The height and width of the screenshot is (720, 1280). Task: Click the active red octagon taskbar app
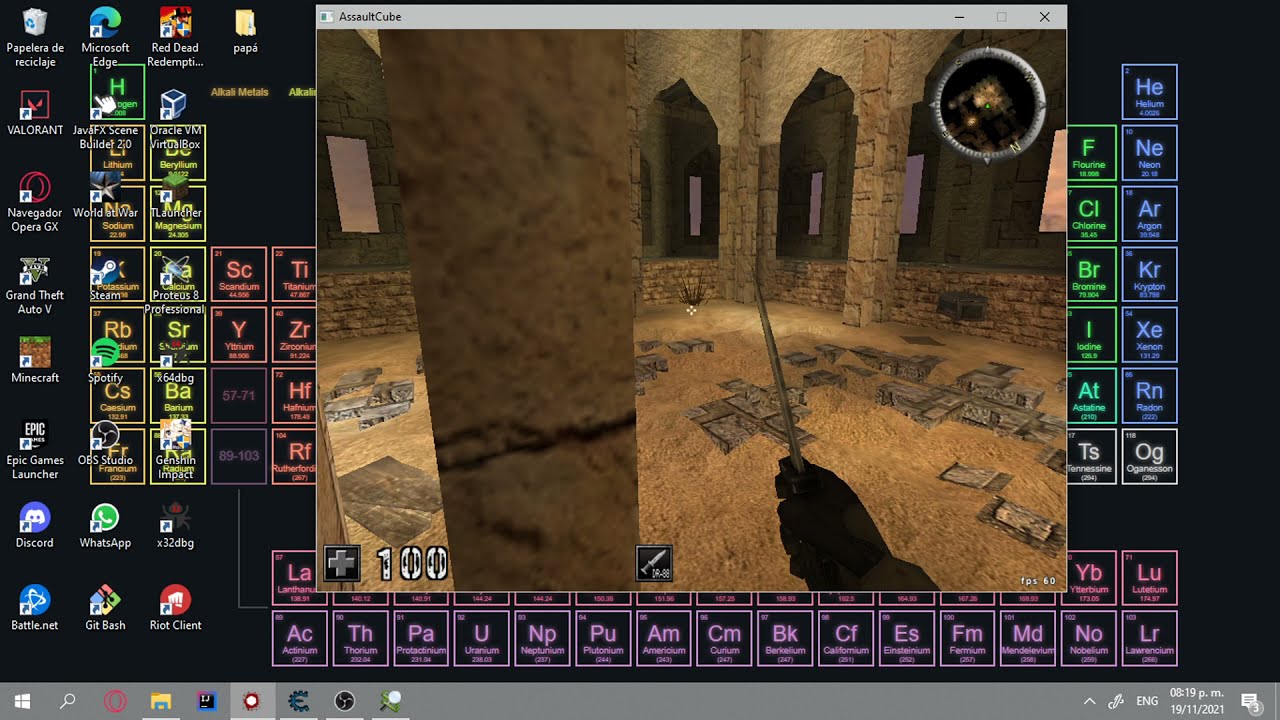[x=252, y=701]
